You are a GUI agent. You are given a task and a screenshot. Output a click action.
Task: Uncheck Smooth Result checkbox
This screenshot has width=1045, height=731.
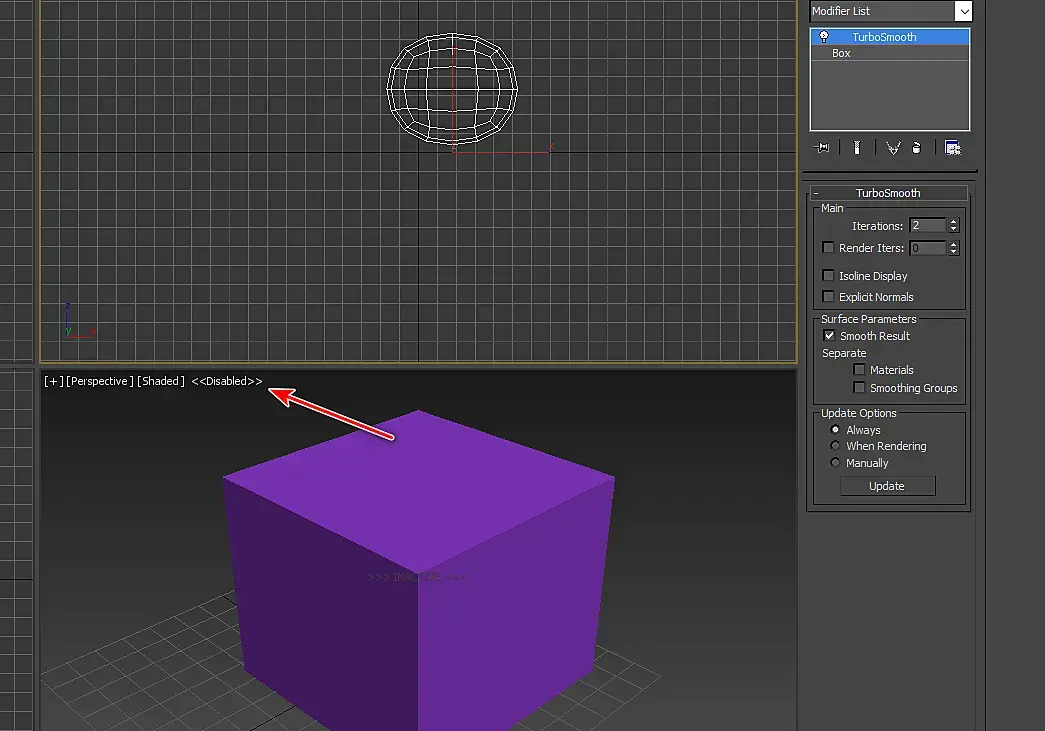tap(828, 336)
